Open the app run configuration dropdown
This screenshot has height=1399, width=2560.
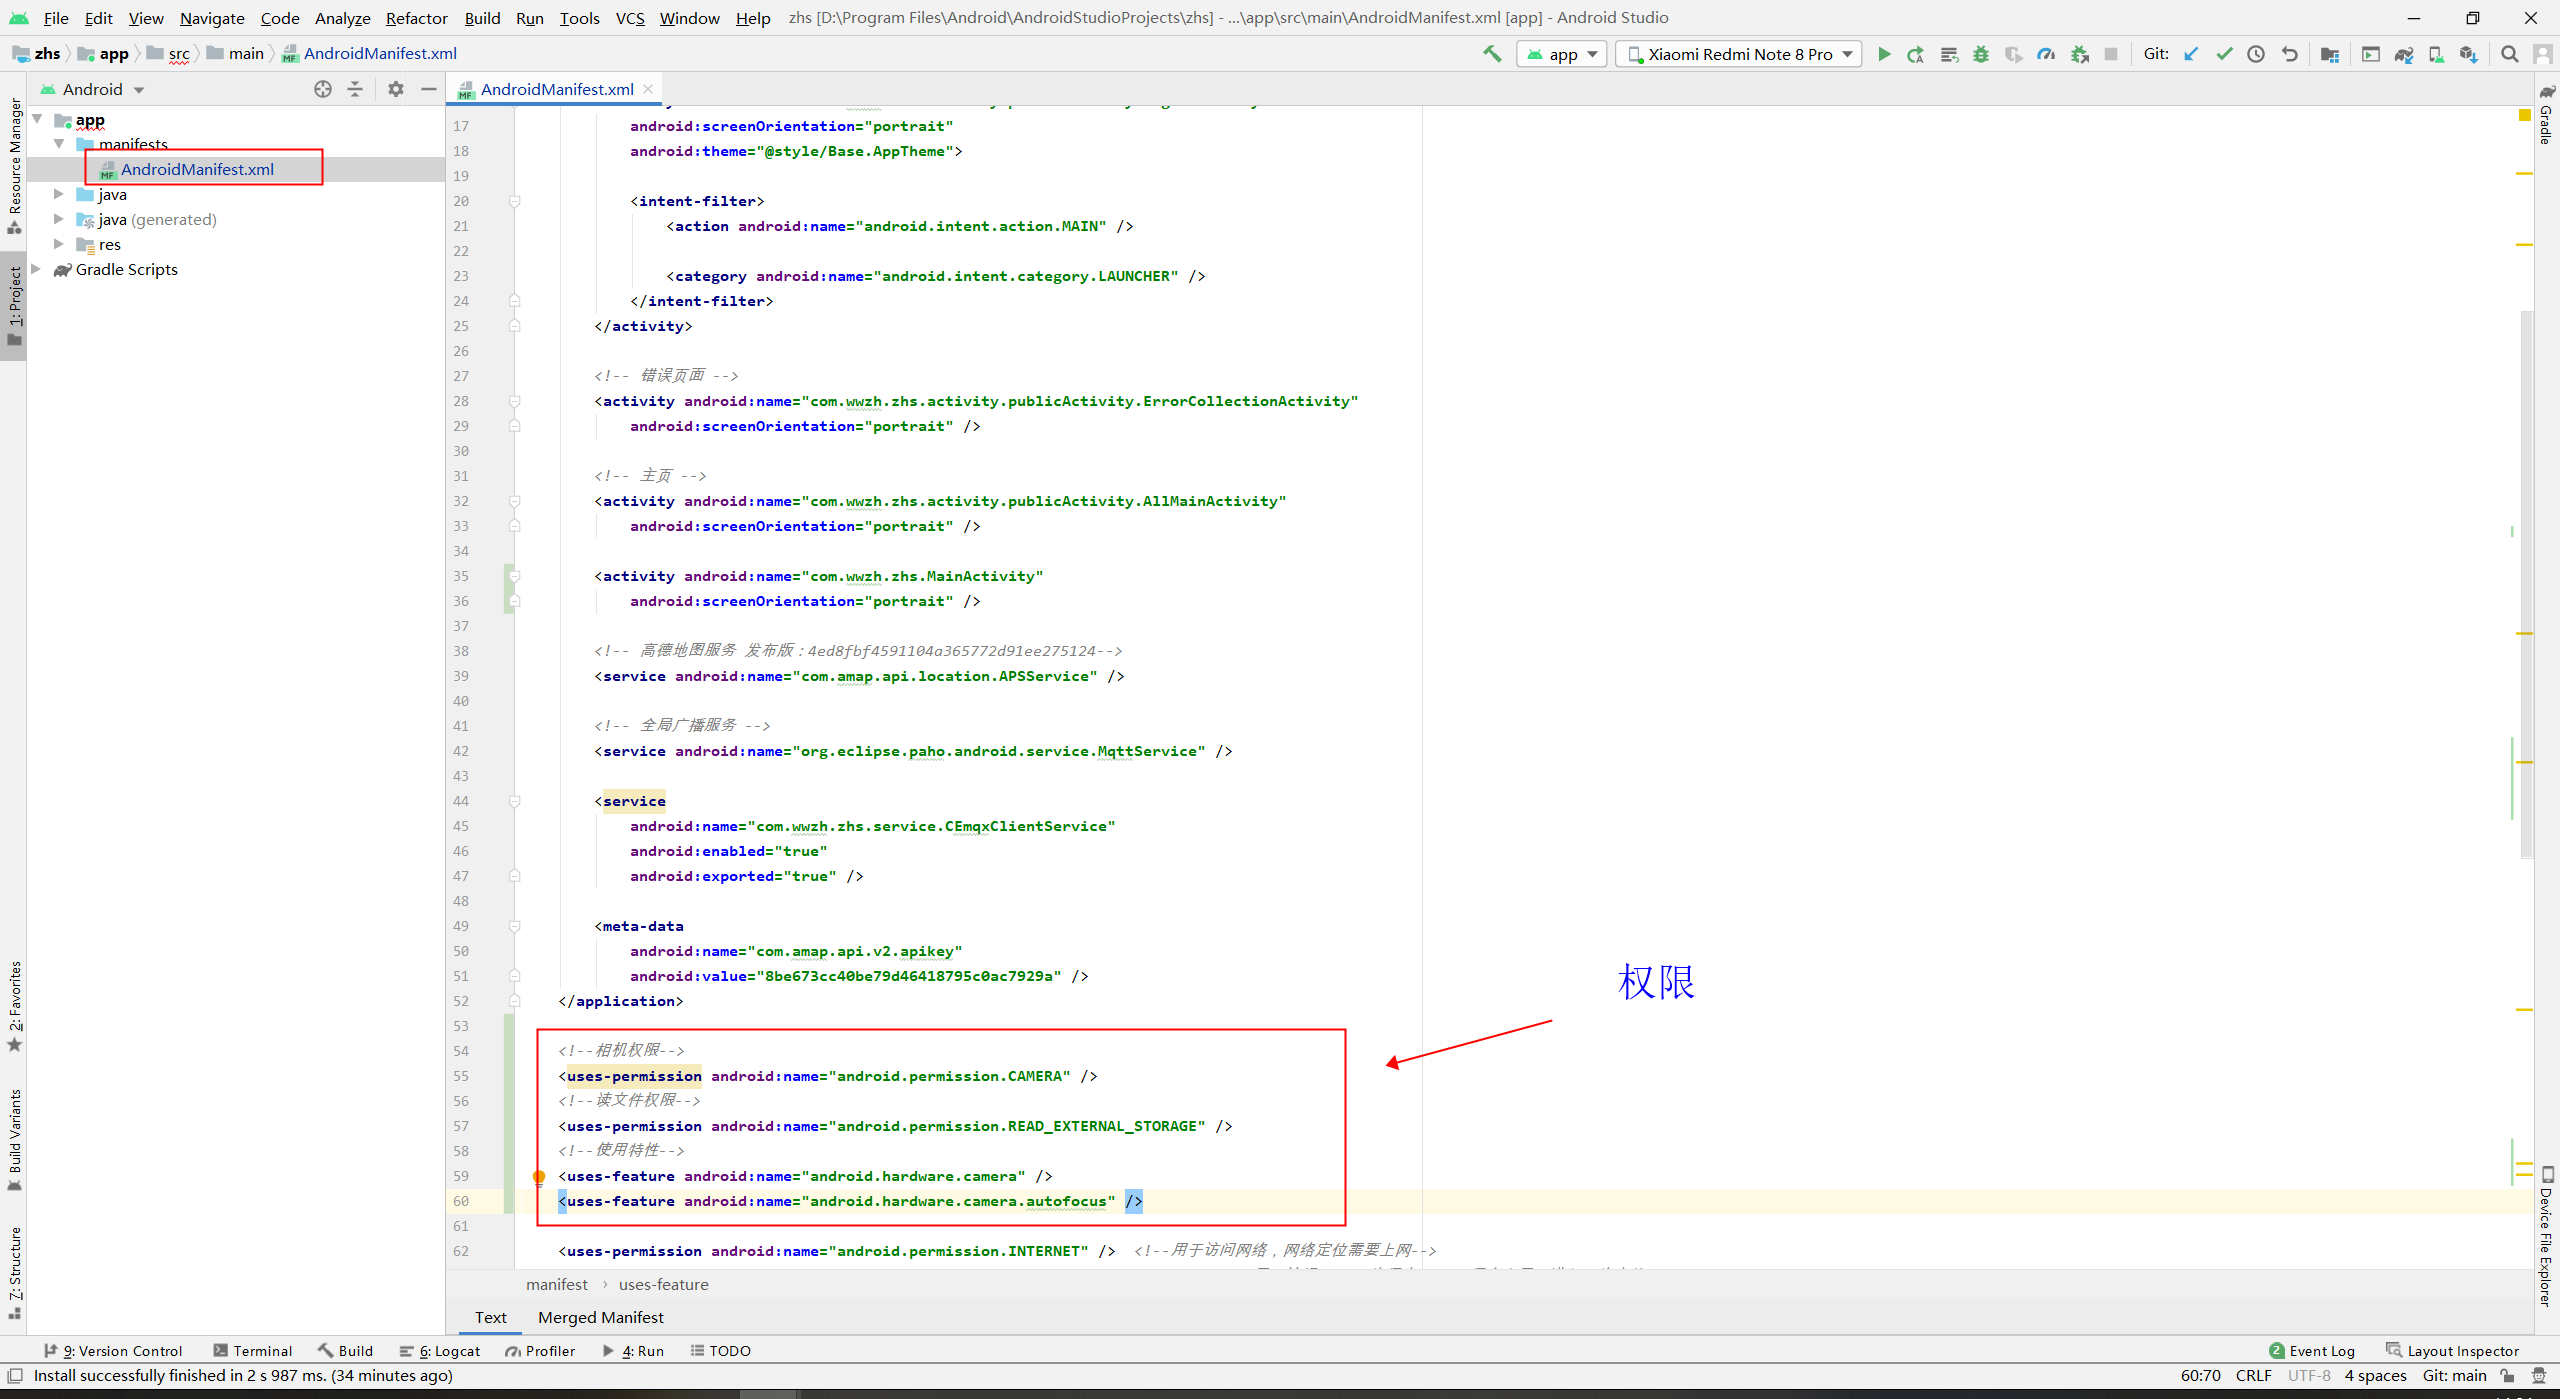coord(1562,54)
